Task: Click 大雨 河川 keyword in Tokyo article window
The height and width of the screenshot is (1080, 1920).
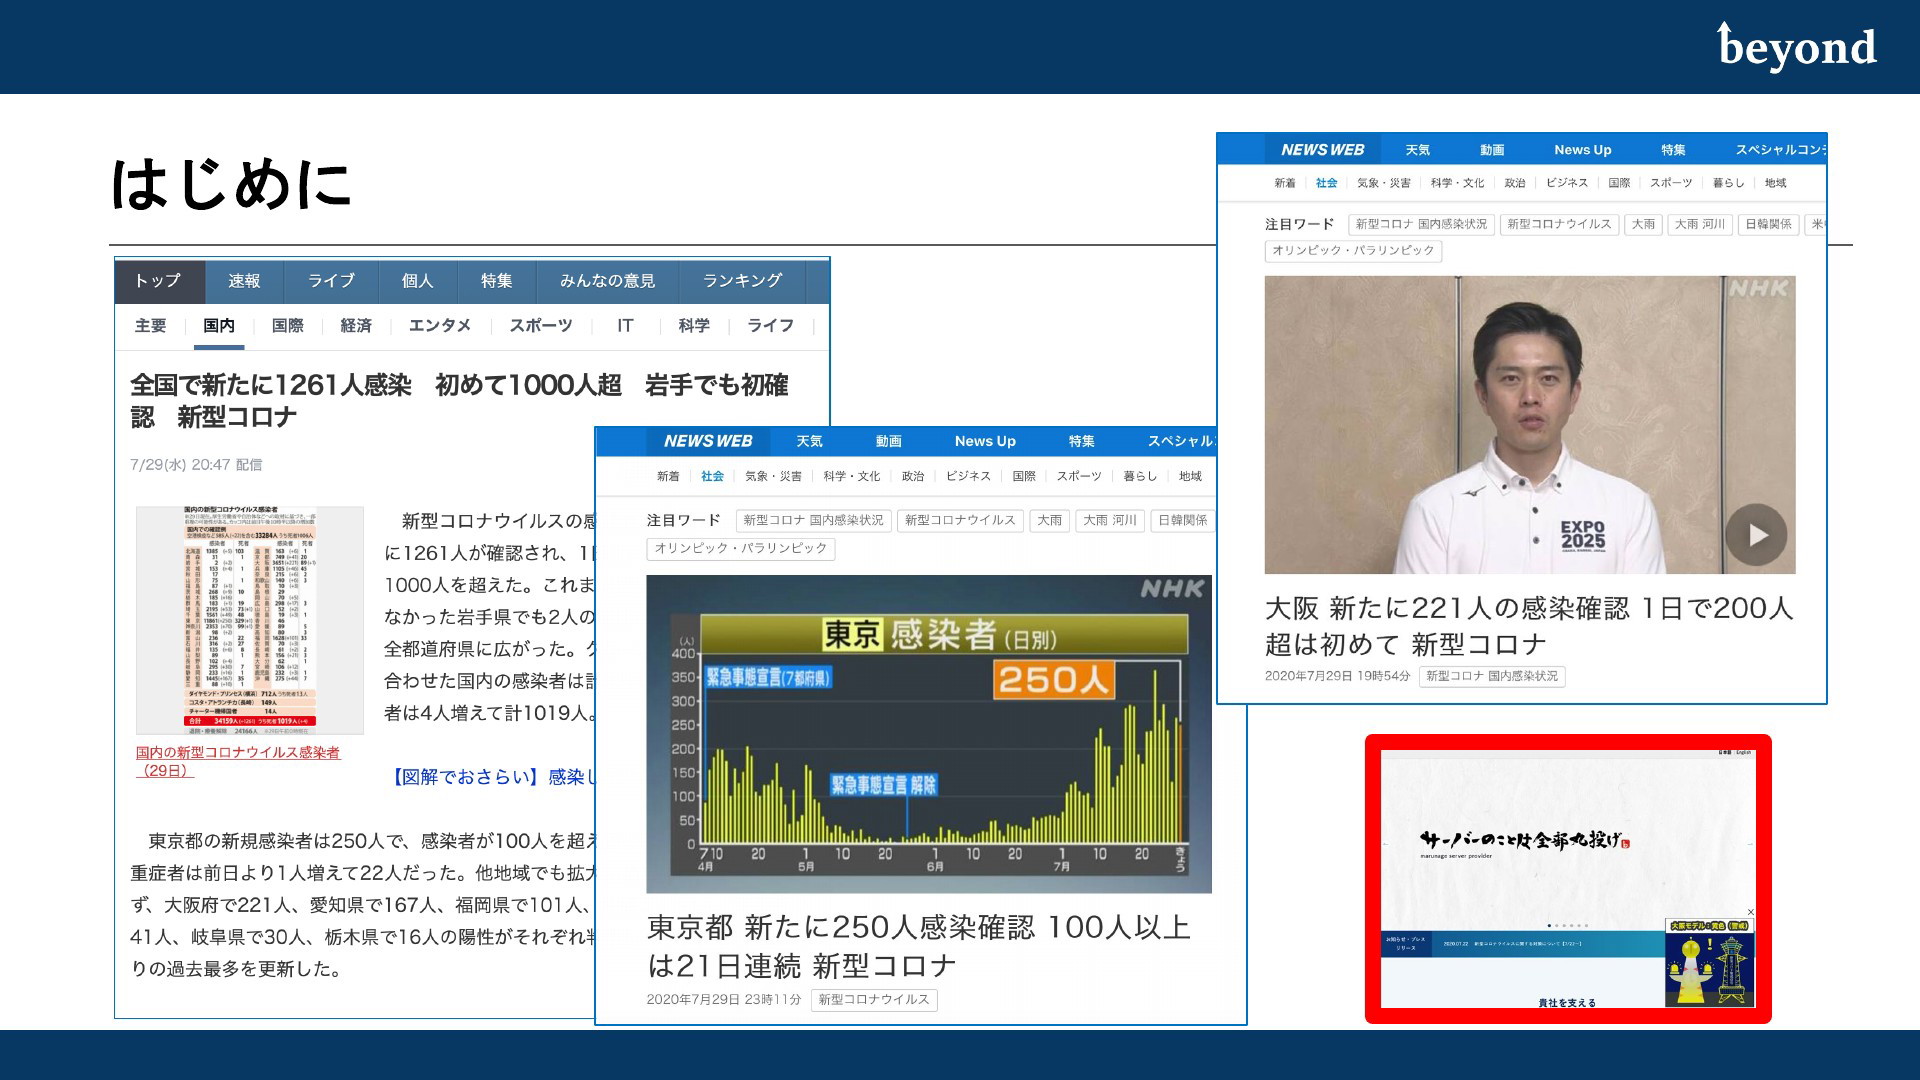Action: [x=1110, y=520]
